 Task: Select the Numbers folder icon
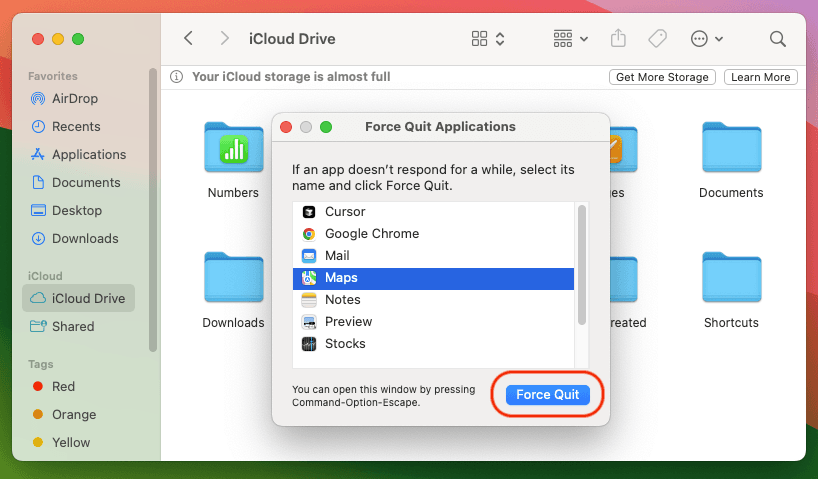(233, 148)
